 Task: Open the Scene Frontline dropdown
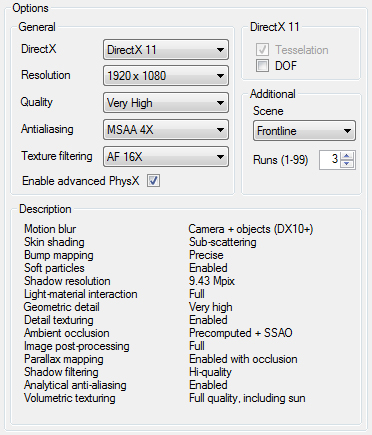(x=304, y=130)
